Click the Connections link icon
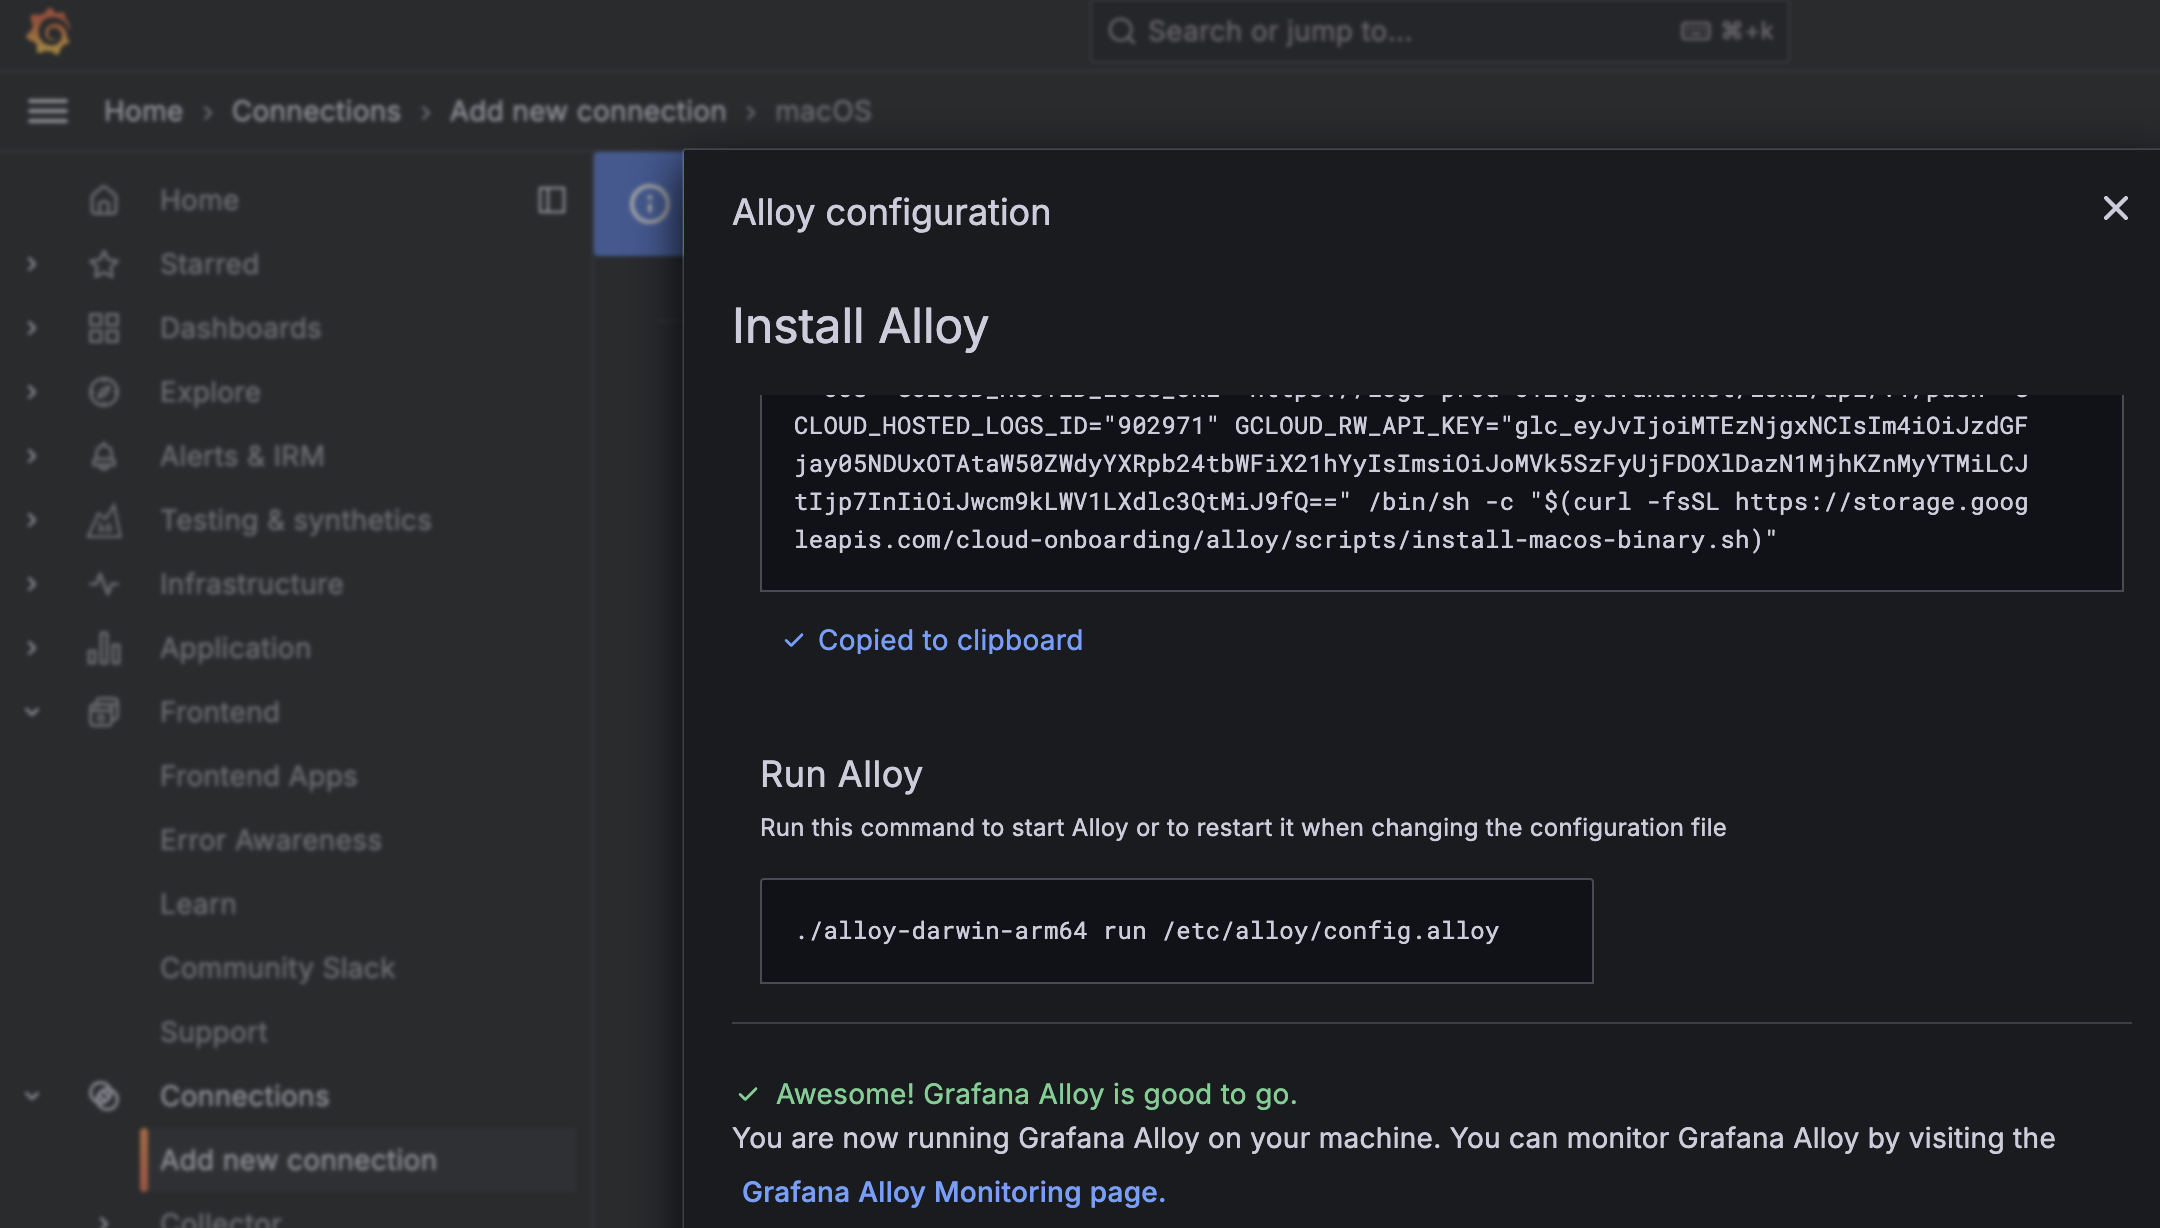 (x=104, y=1096)
